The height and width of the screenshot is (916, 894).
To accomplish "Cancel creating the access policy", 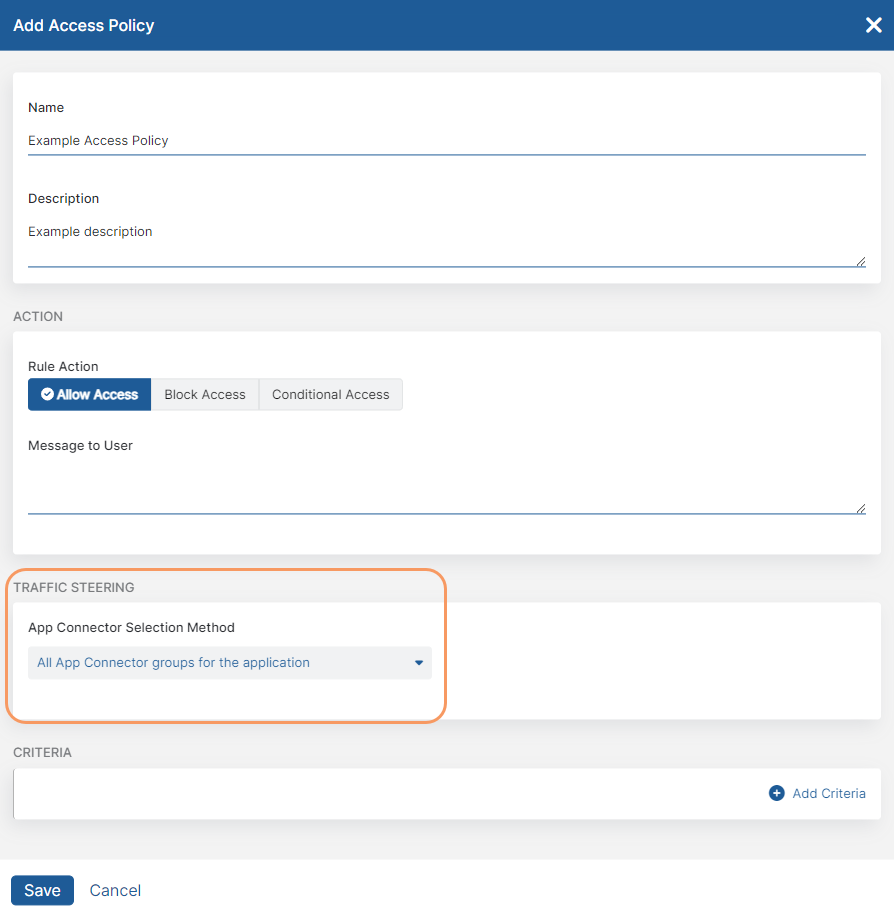I will tap(115, 890).
